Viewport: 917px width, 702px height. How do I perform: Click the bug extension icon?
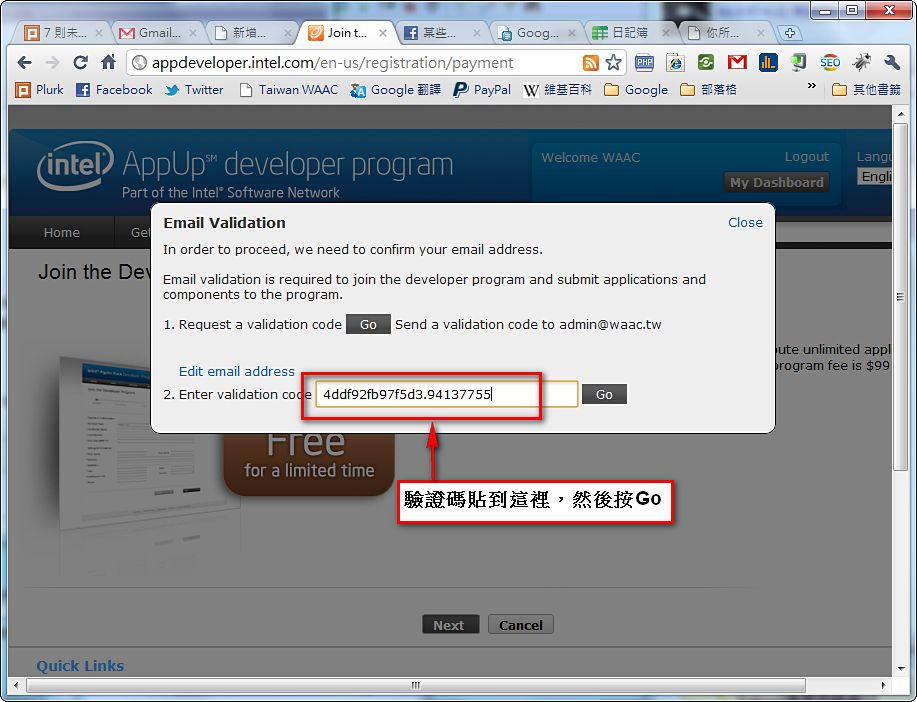coord(861,62)
